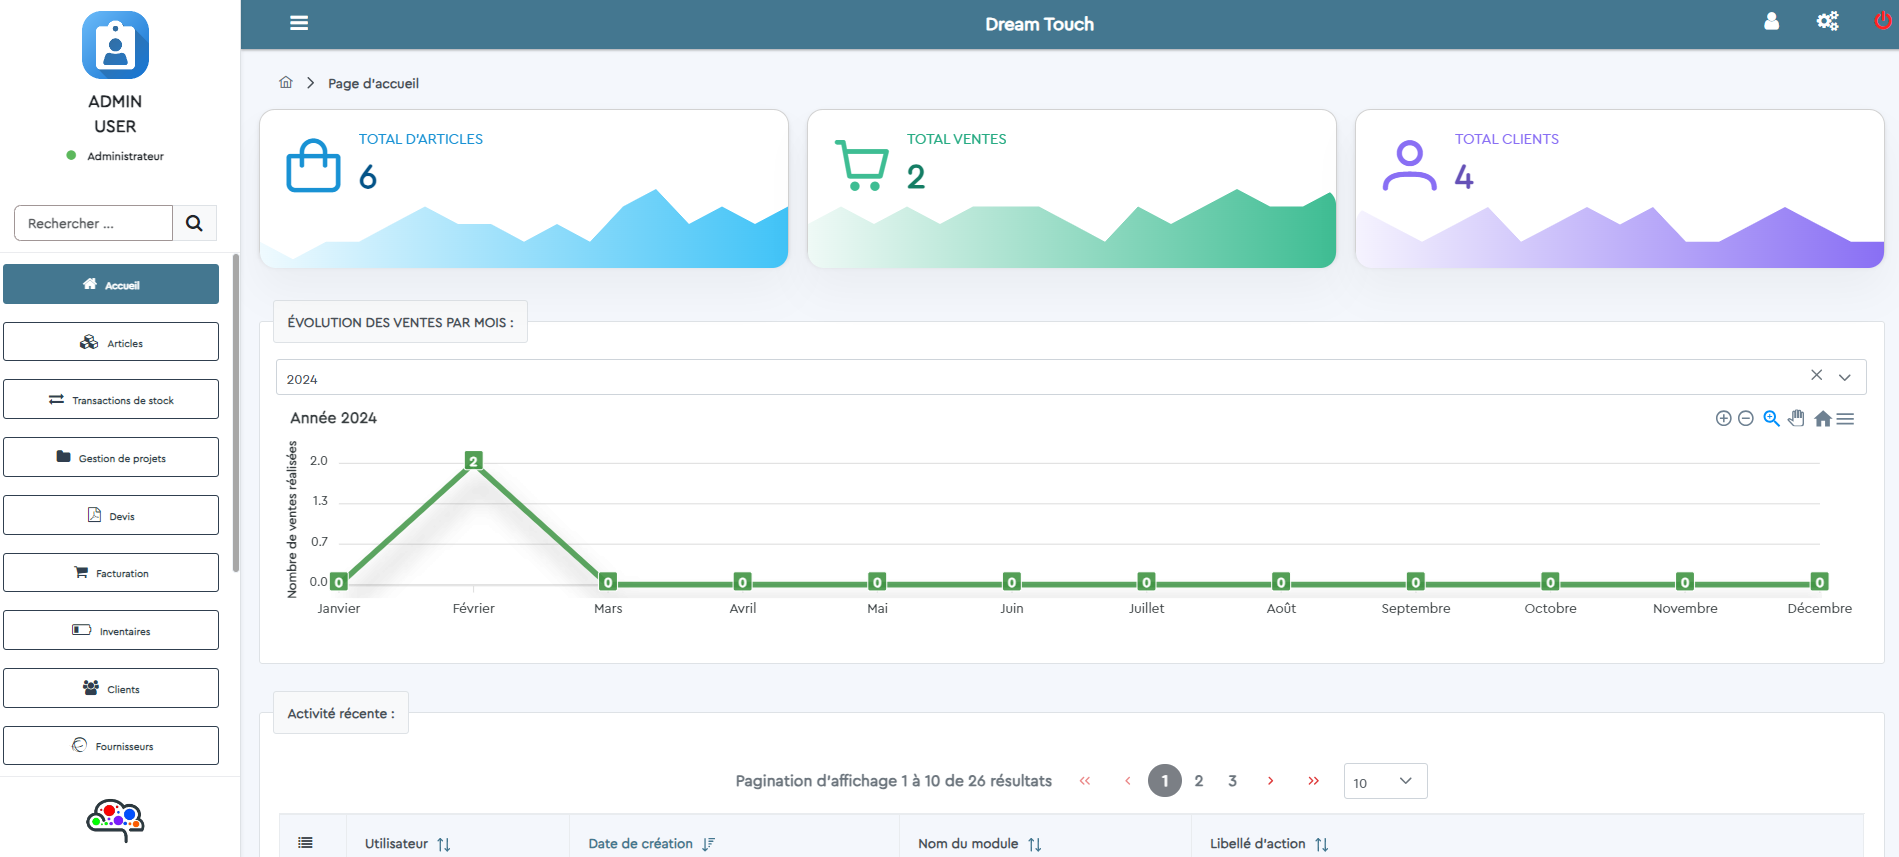Select pagination page 1
This screenshot has width=1899, height=857.
tap(1165, 781)
